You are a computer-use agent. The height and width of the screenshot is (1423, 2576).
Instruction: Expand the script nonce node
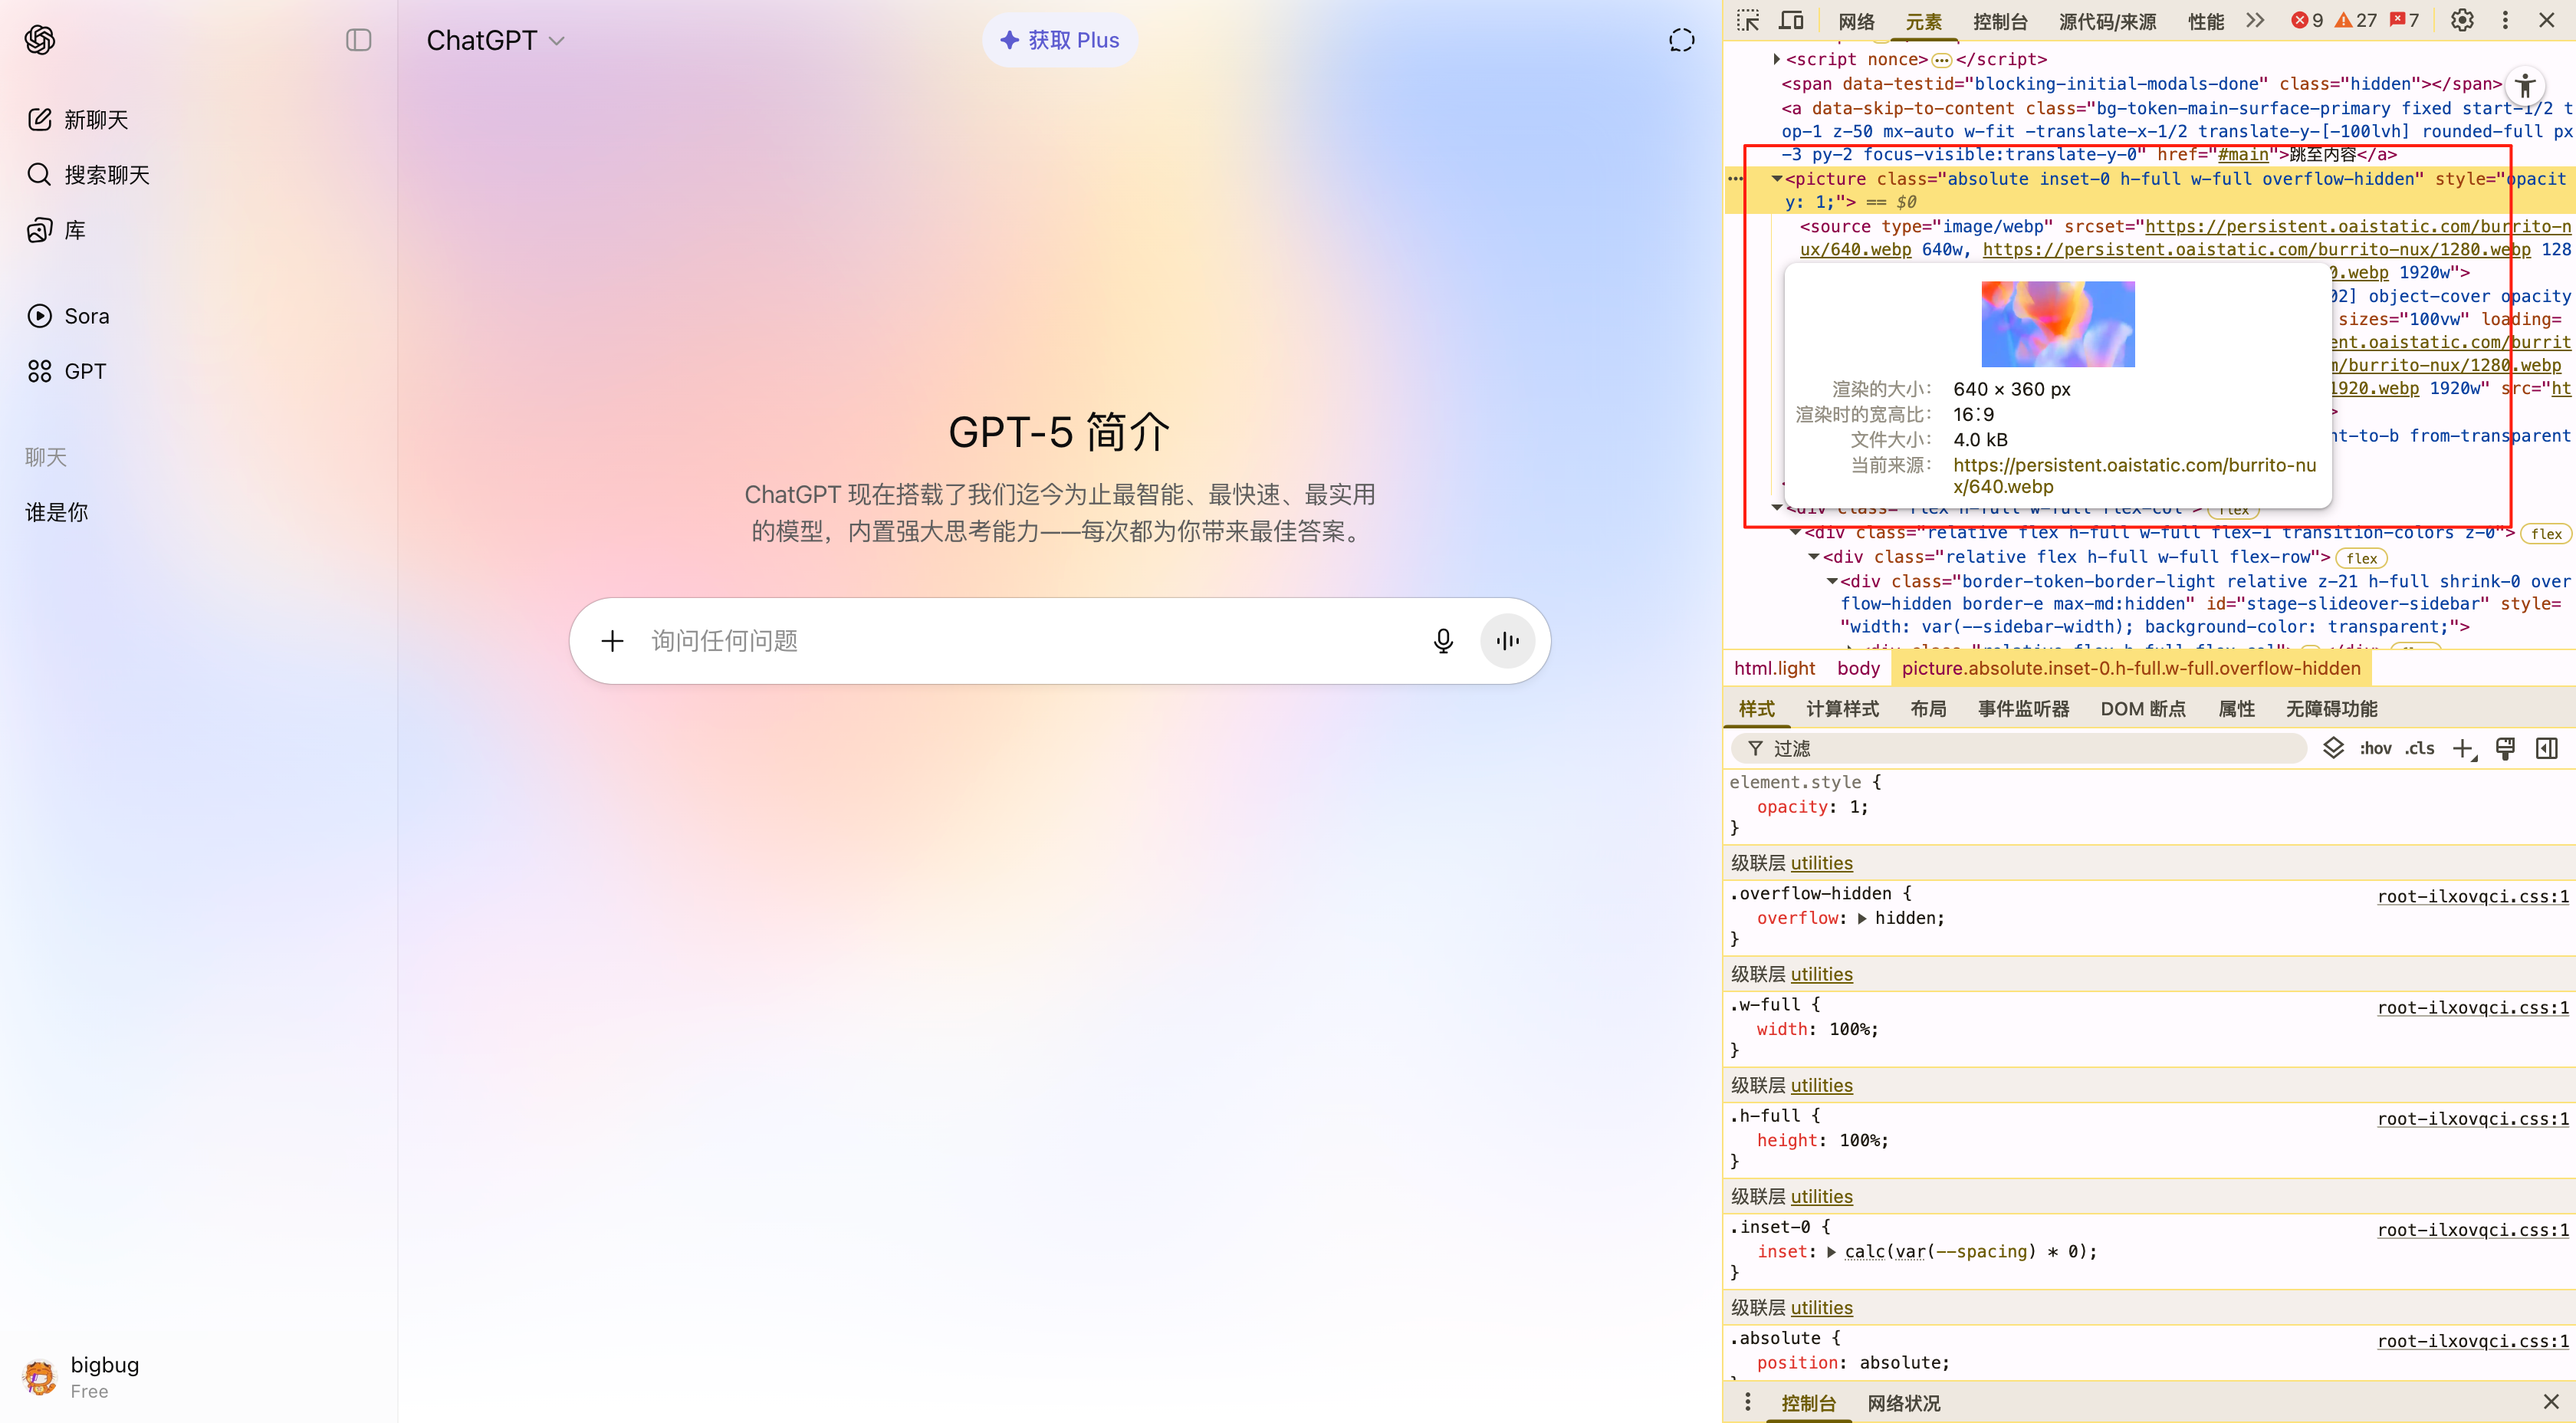click(x=1777, y=59)
